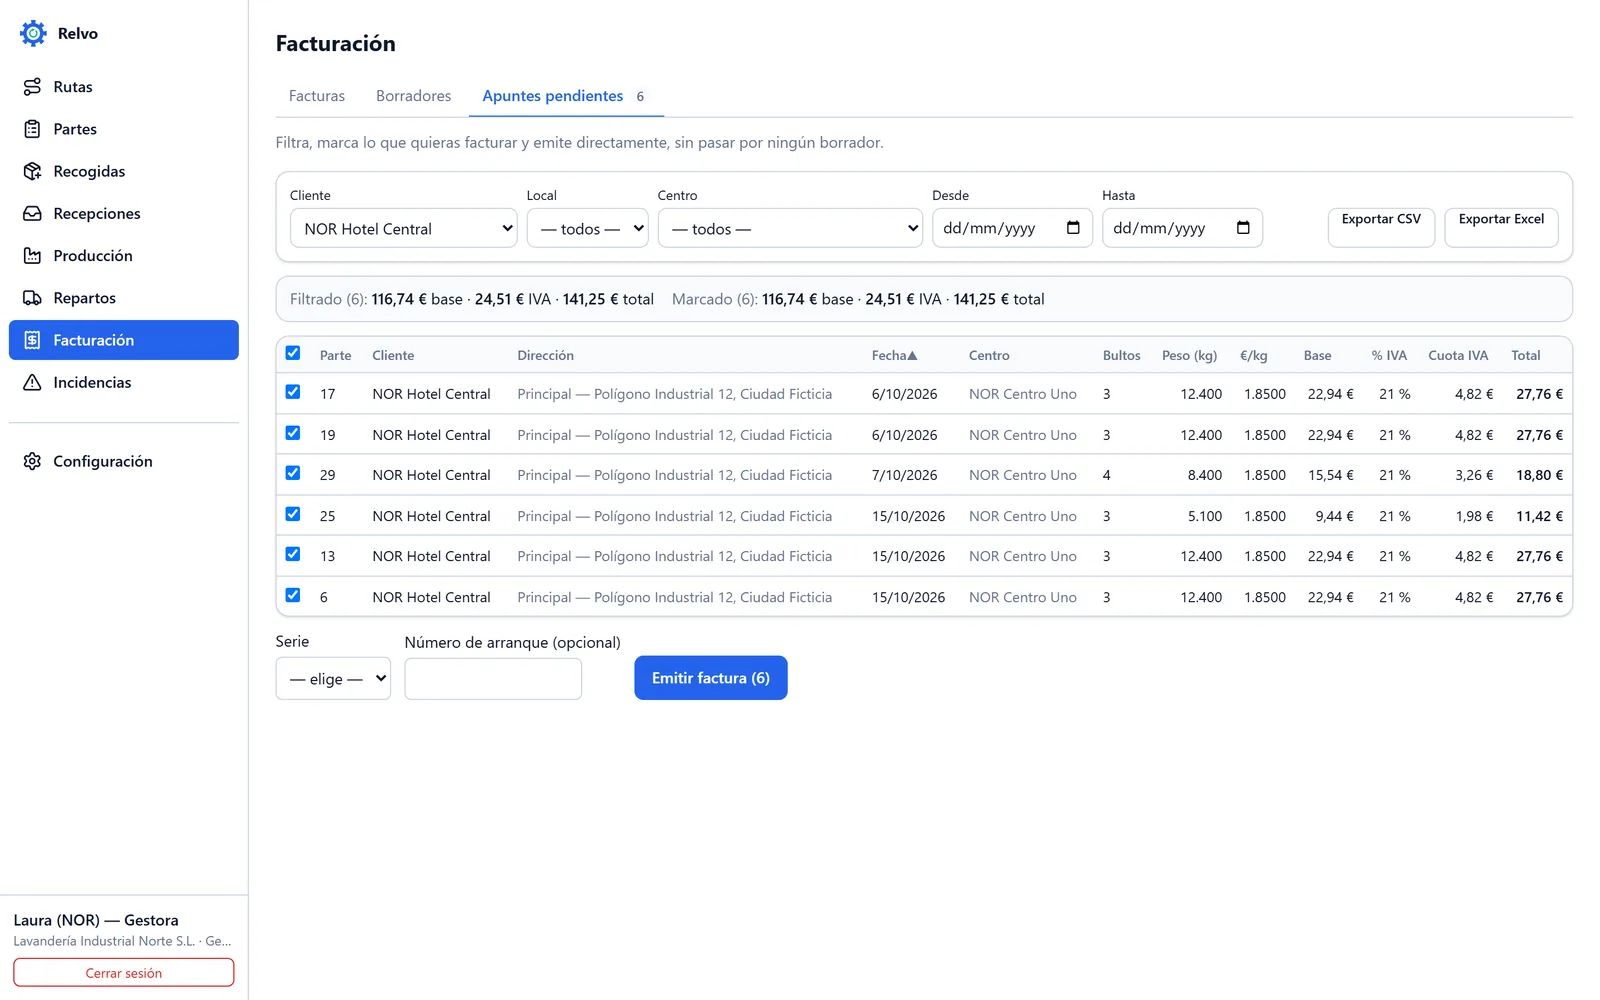Click the Partes clipboard icon

pos(32,129)
